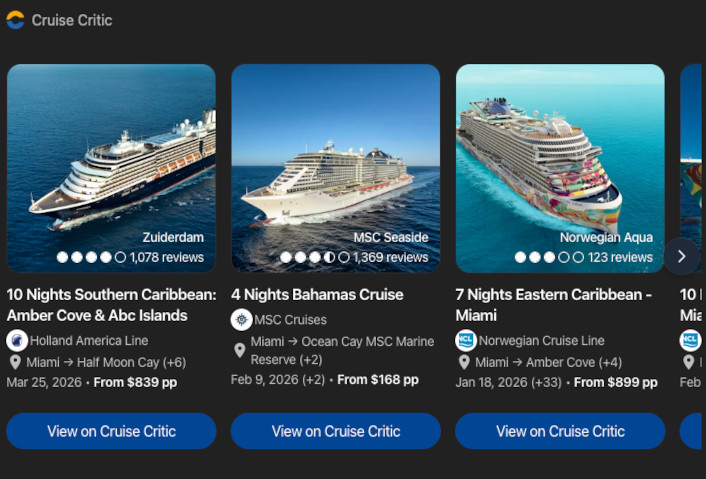
Task: View 4 Nights Bahamas cruise on Cruise Critic
Action: click(x=335, y=431)
